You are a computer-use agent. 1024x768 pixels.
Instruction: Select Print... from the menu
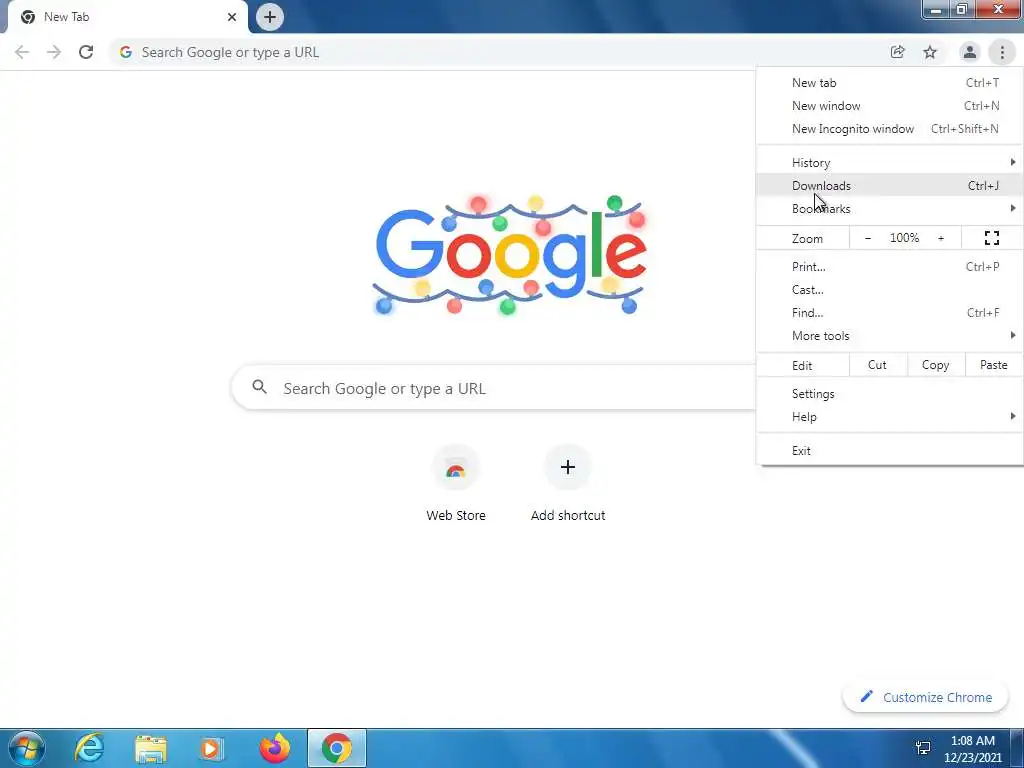pos(889,266)
